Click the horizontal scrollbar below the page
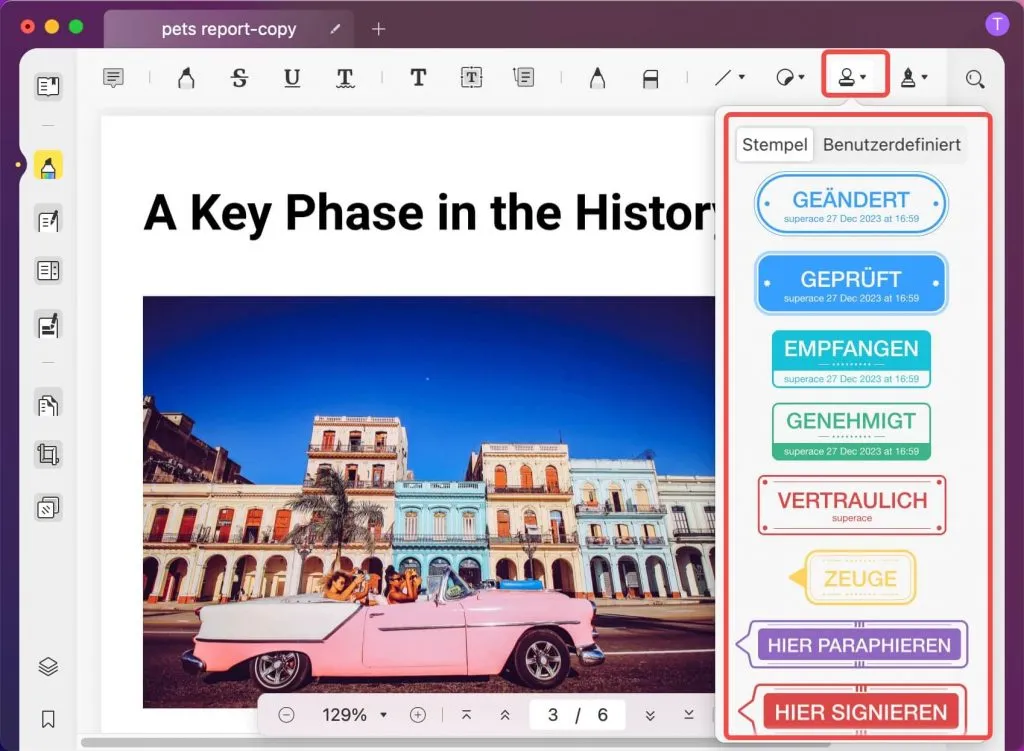 tap(455, 743)
